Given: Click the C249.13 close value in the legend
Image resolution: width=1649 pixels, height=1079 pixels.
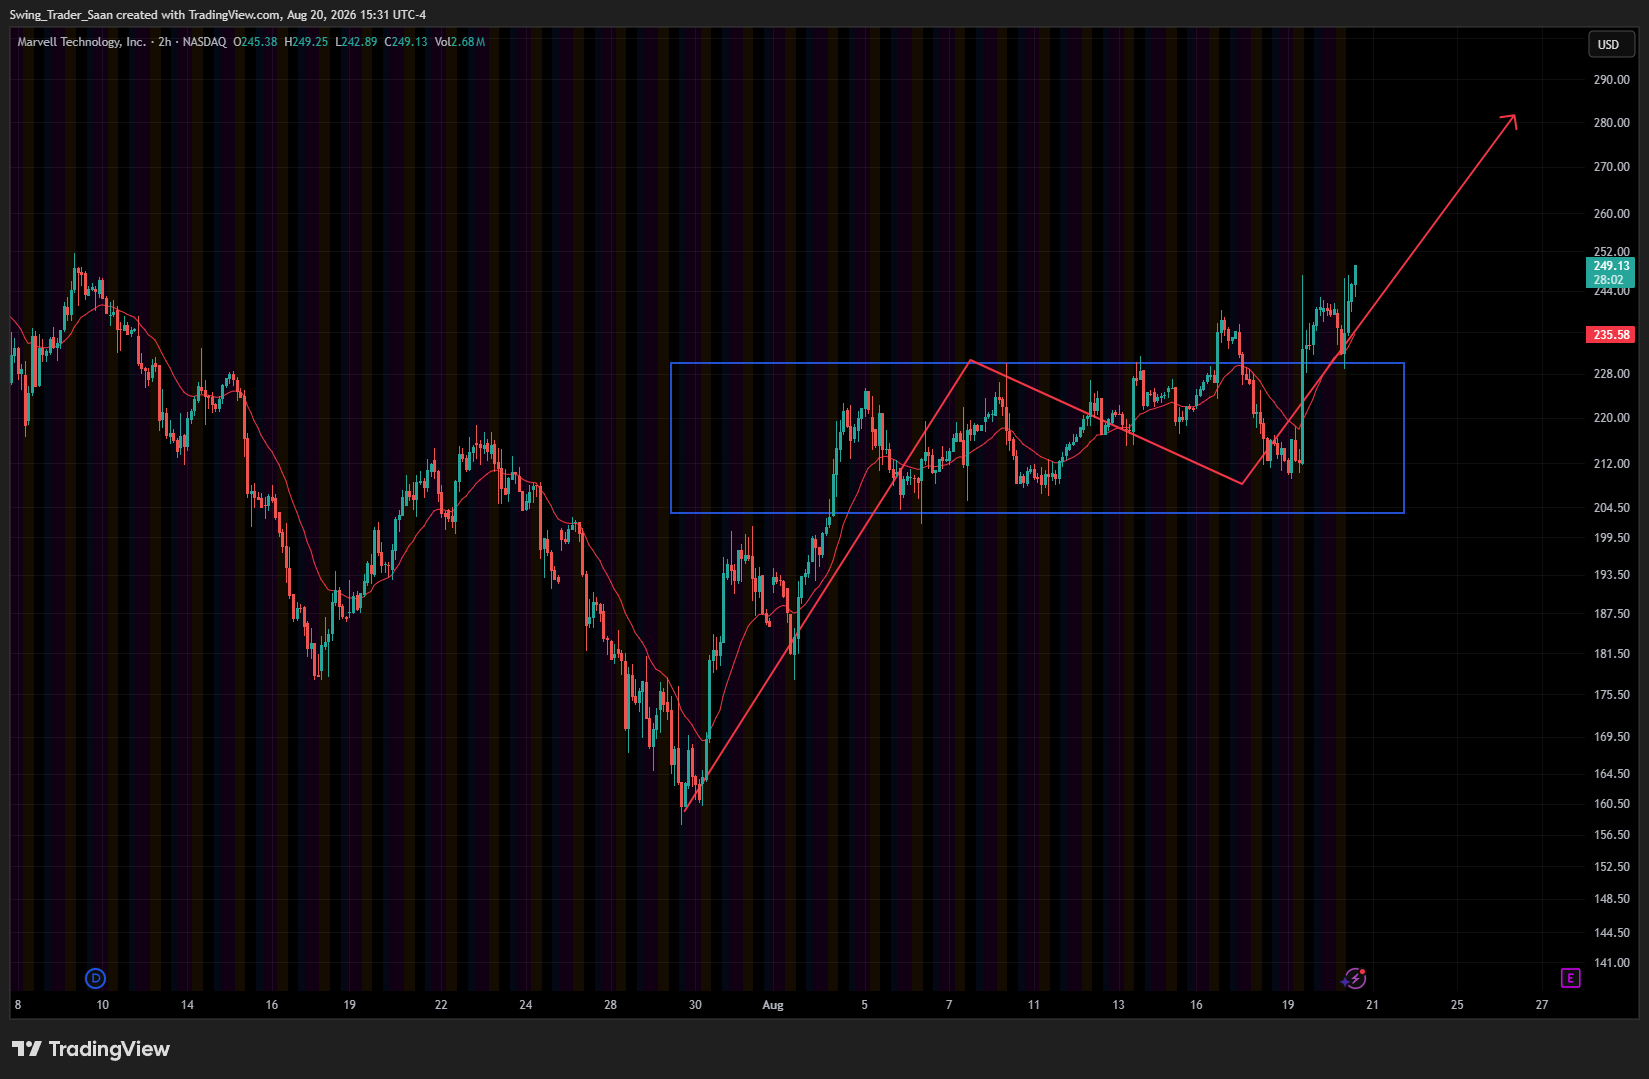Looking at the screenshot, I should pyautogui.click(x=406, y=42).
